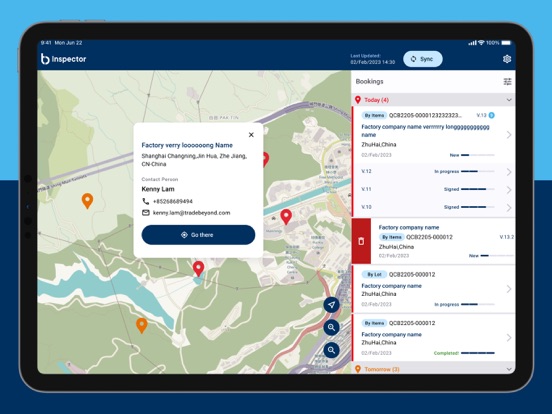This screenshot has width=552, height=414.
Task: Expand the Tomorrow (3) section
Action: click(x=509, y=369)
